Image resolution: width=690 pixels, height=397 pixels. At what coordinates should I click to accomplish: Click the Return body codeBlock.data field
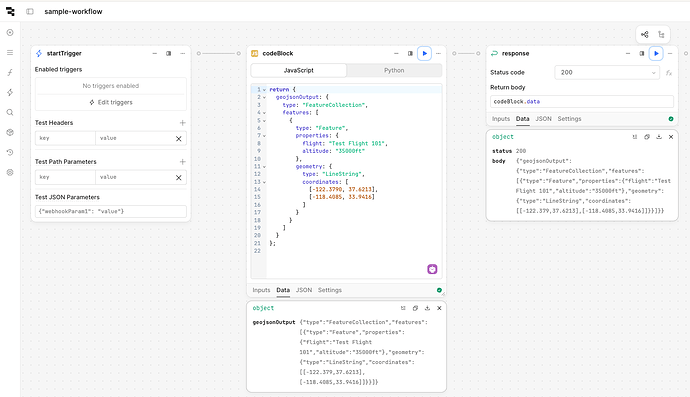582,102
